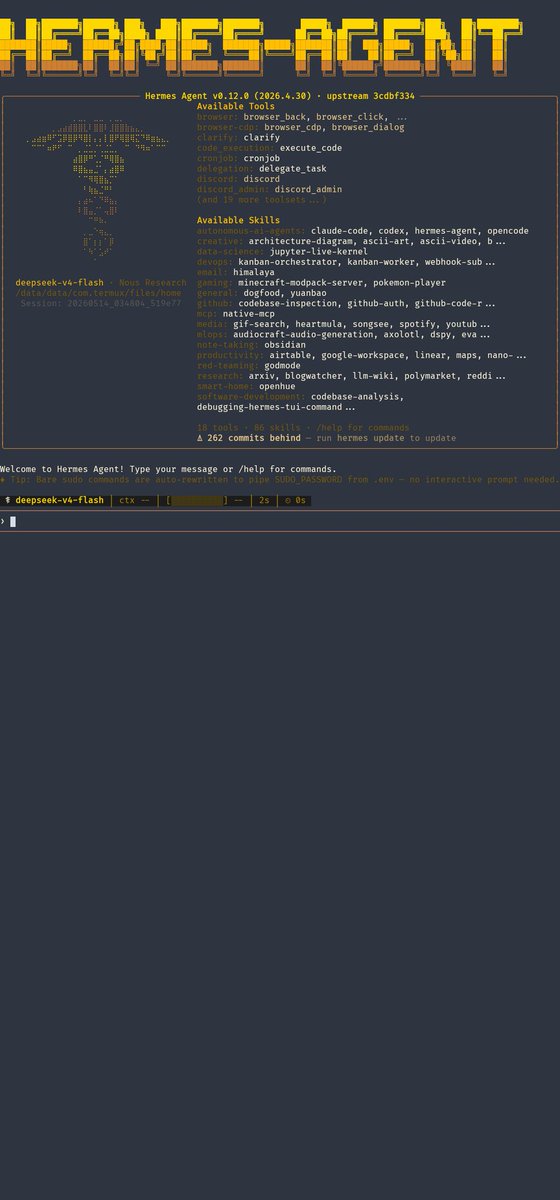
Task: Click arxiv research skill
Action: click(x=262, y=376)
